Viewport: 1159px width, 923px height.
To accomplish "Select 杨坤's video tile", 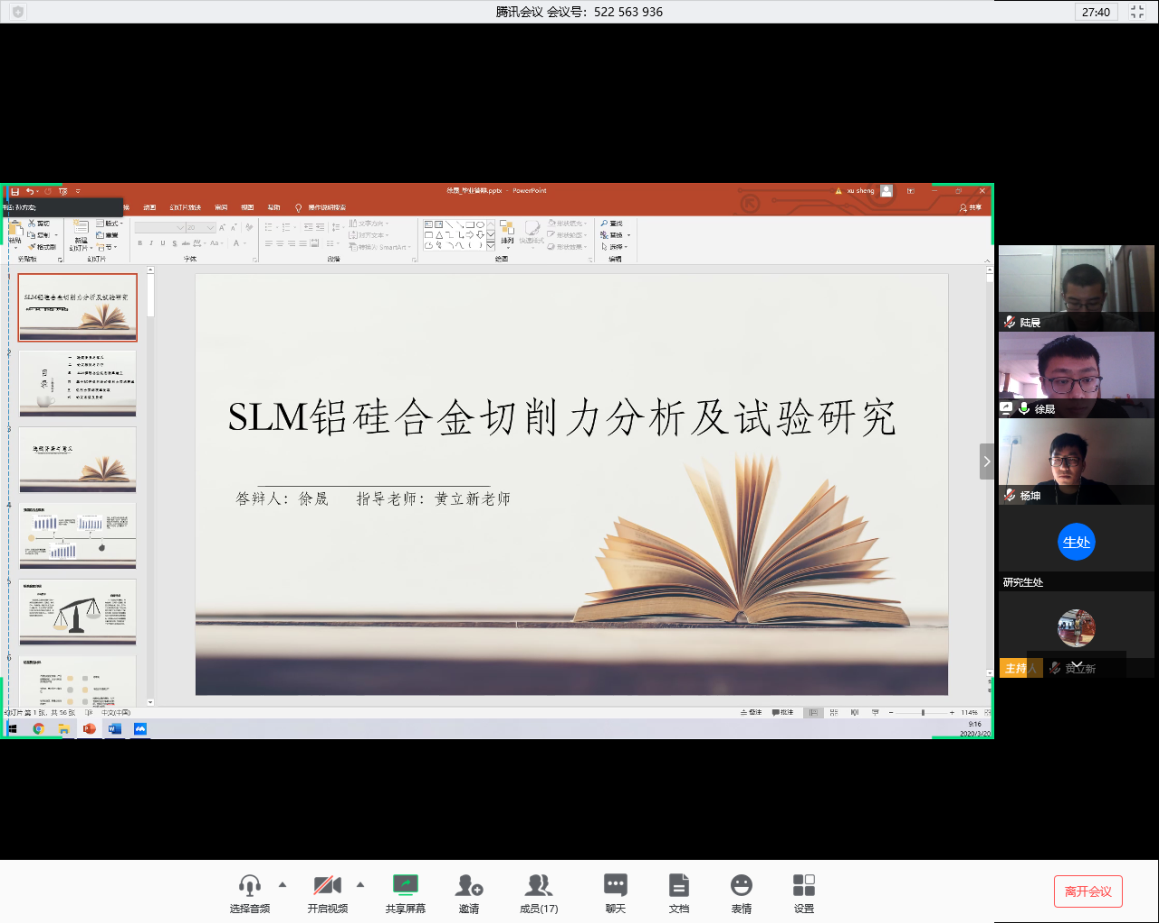I will tap(1076, 461).
